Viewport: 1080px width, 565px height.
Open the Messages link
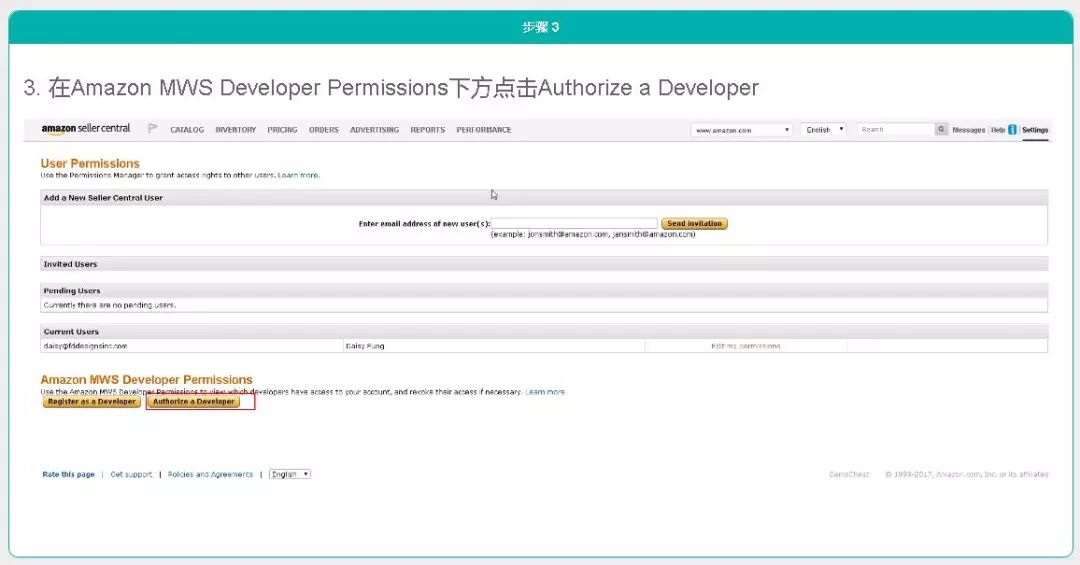tap(968, 130)
